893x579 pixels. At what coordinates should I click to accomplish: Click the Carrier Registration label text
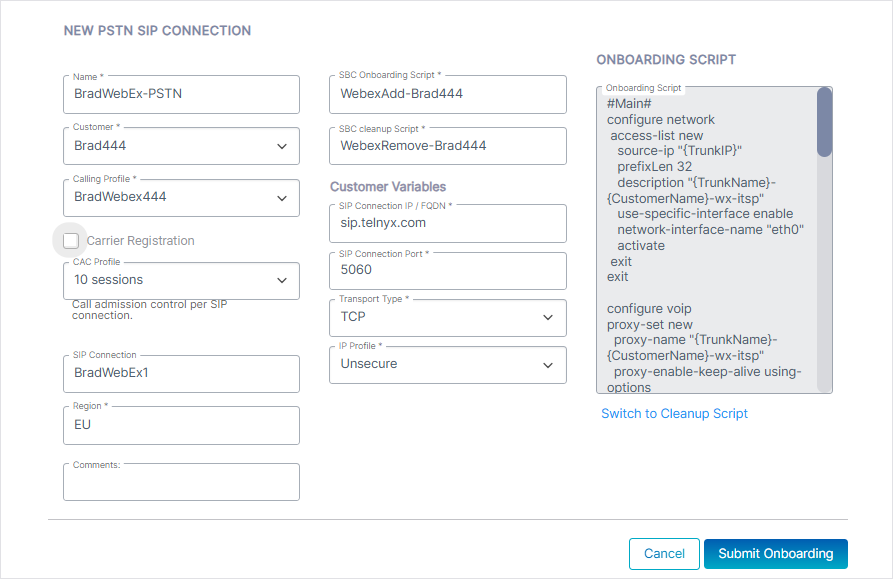point(140,241)
